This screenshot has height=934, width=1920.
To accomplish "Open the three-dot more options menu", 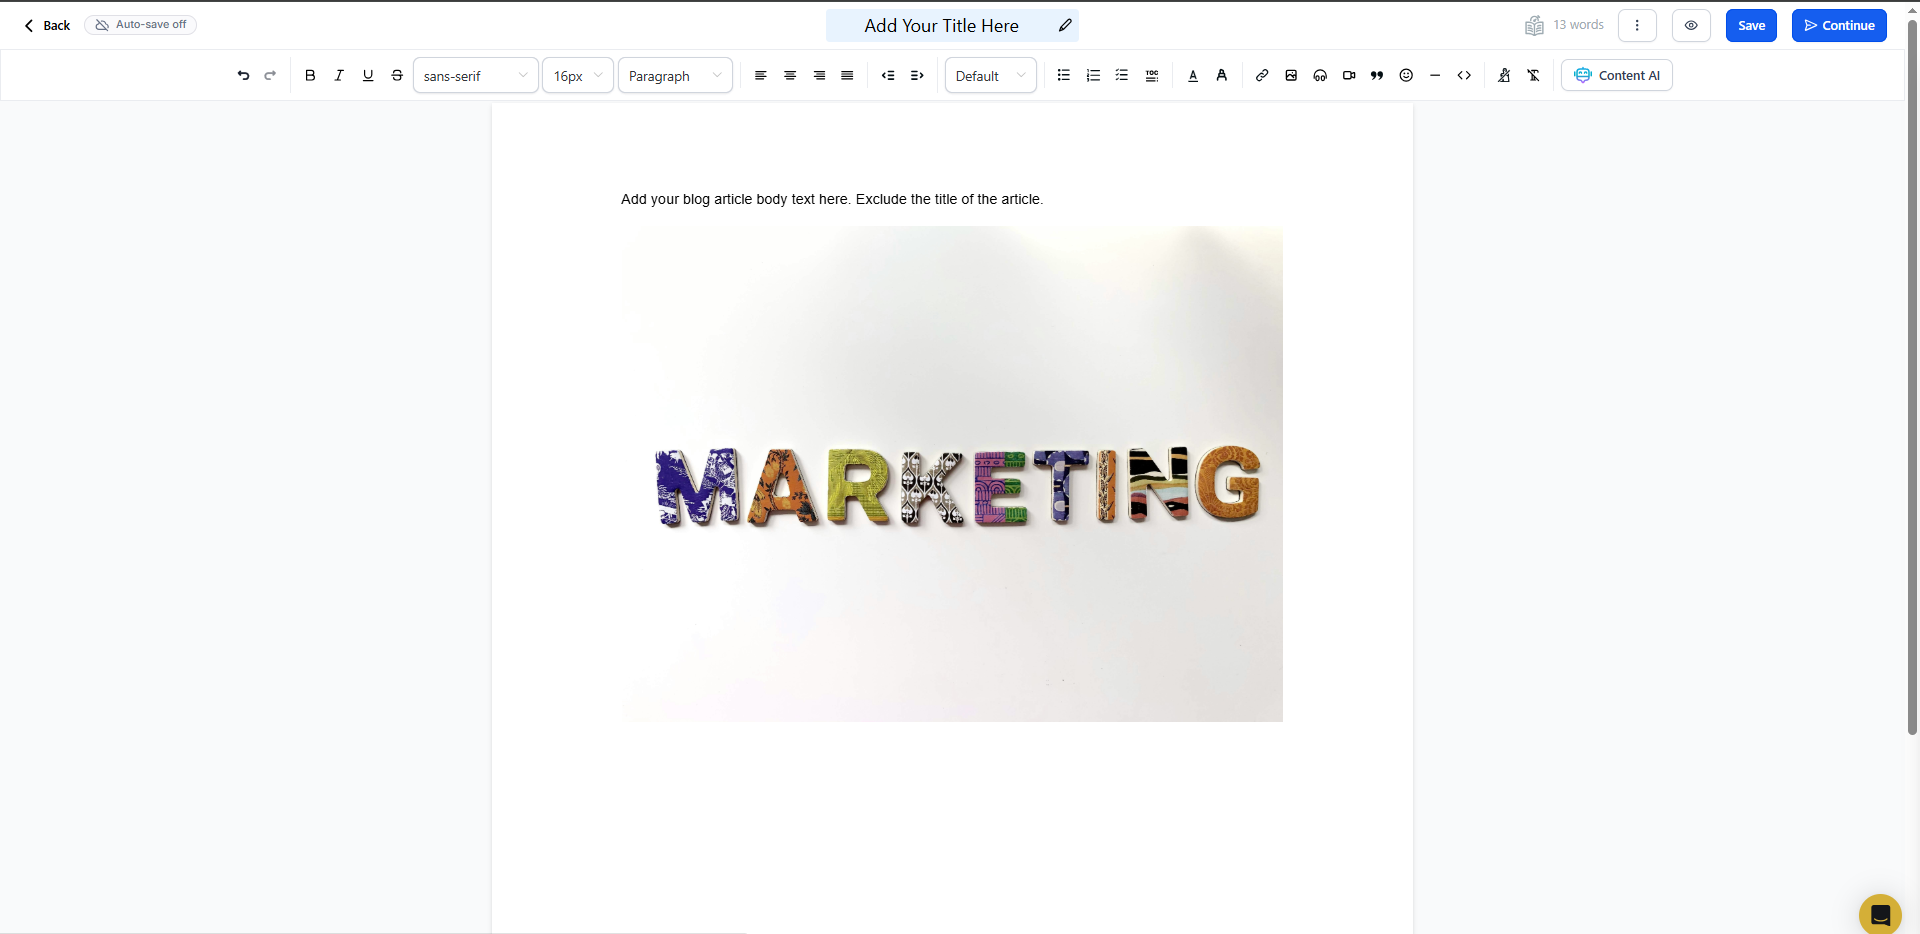I will click(x=1637, y=26).
